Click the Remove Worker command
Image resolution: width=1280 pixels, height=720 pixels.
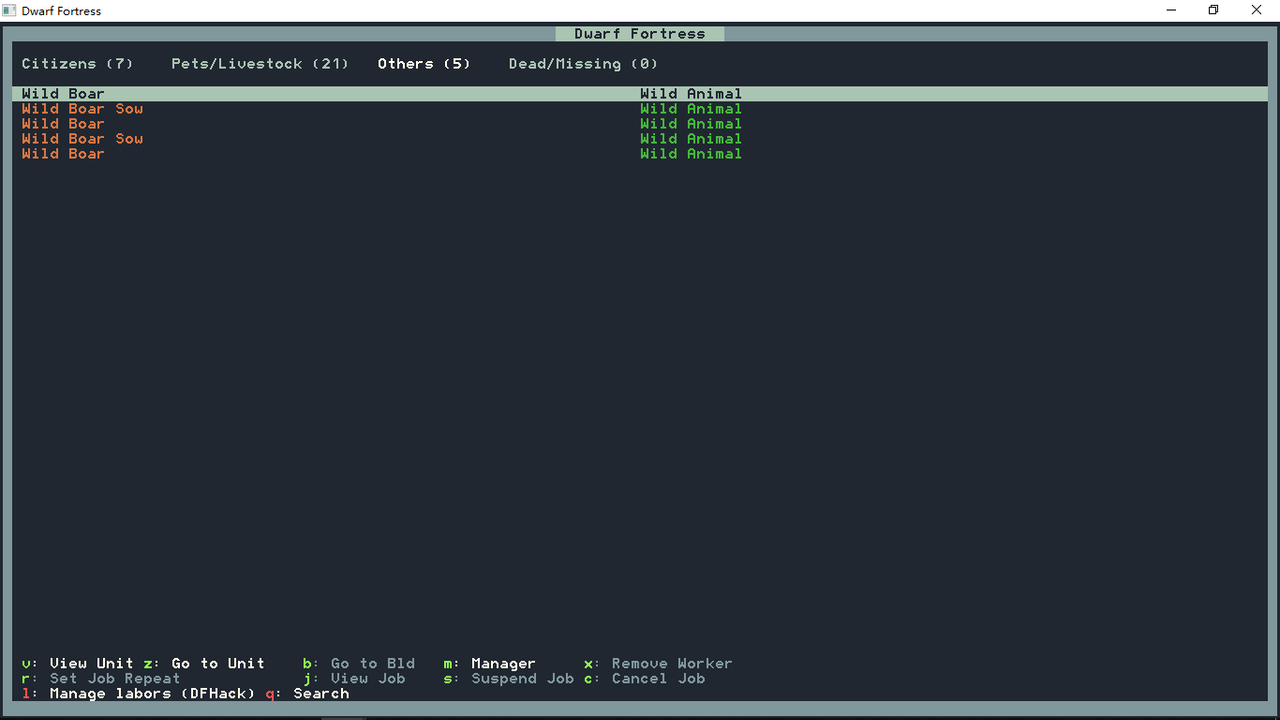tap(658, 664)
